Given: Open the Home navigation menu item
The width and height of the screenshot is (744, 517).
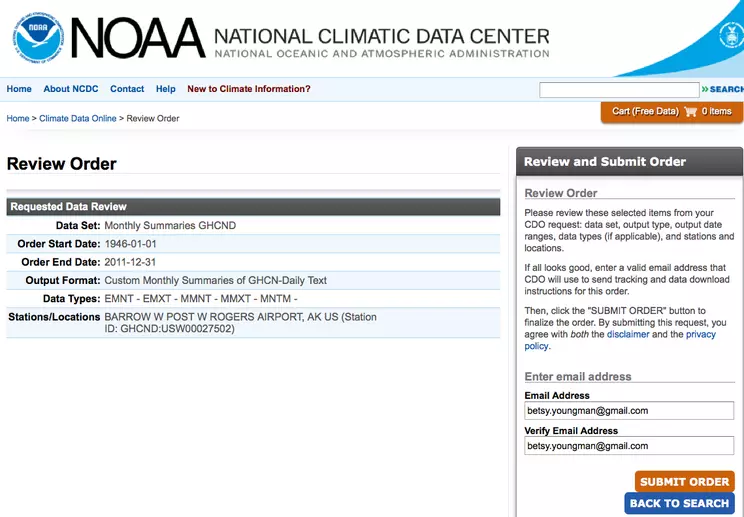Looking at the screenshot, I should [x=19, y=89].
